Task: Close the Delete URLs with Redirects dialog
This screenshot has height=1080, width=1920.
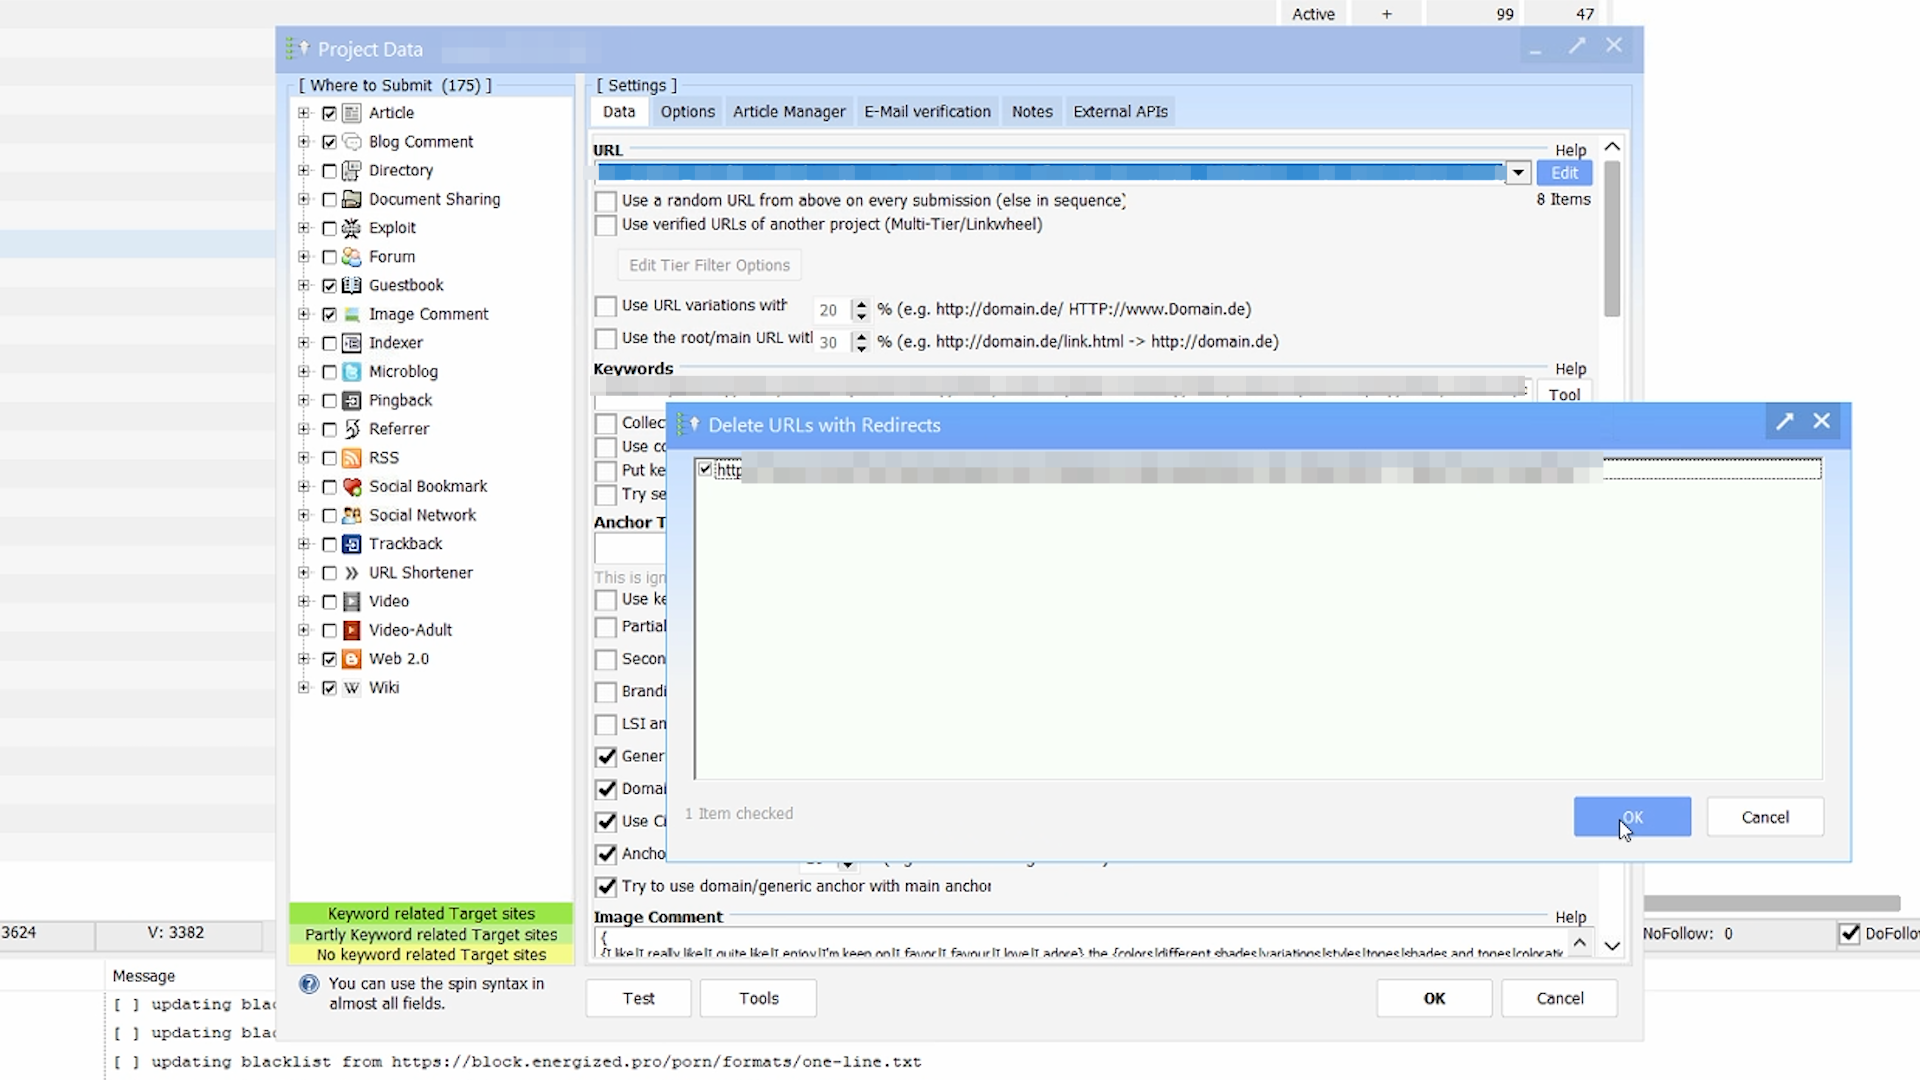Action: (1822, 422)
